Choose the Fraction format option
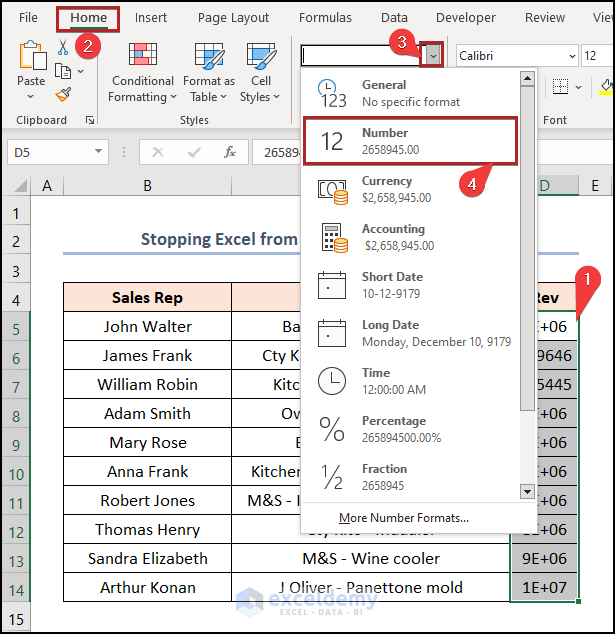Viewport: 615px width, 634px height. (410, 477)
